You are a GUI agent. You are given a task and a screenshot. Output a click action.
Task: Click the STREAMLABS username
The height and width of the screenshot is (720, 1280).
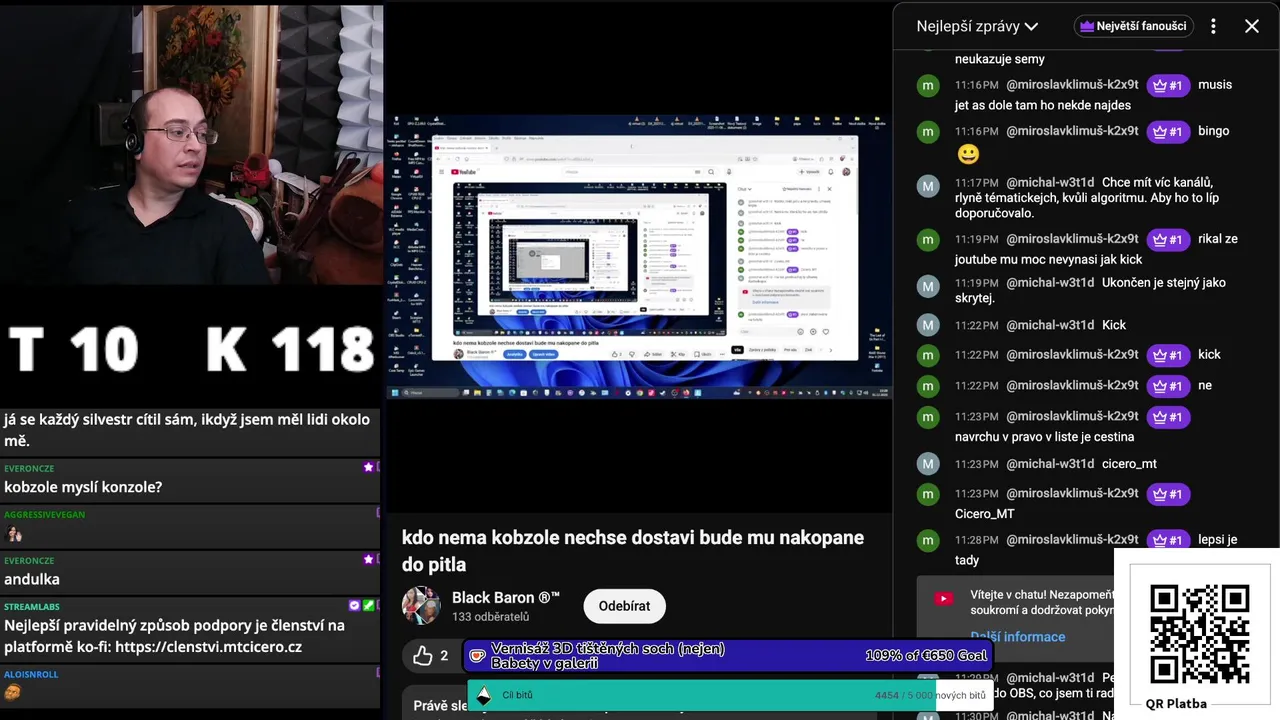pyautogui.click(x=32, y=606)
